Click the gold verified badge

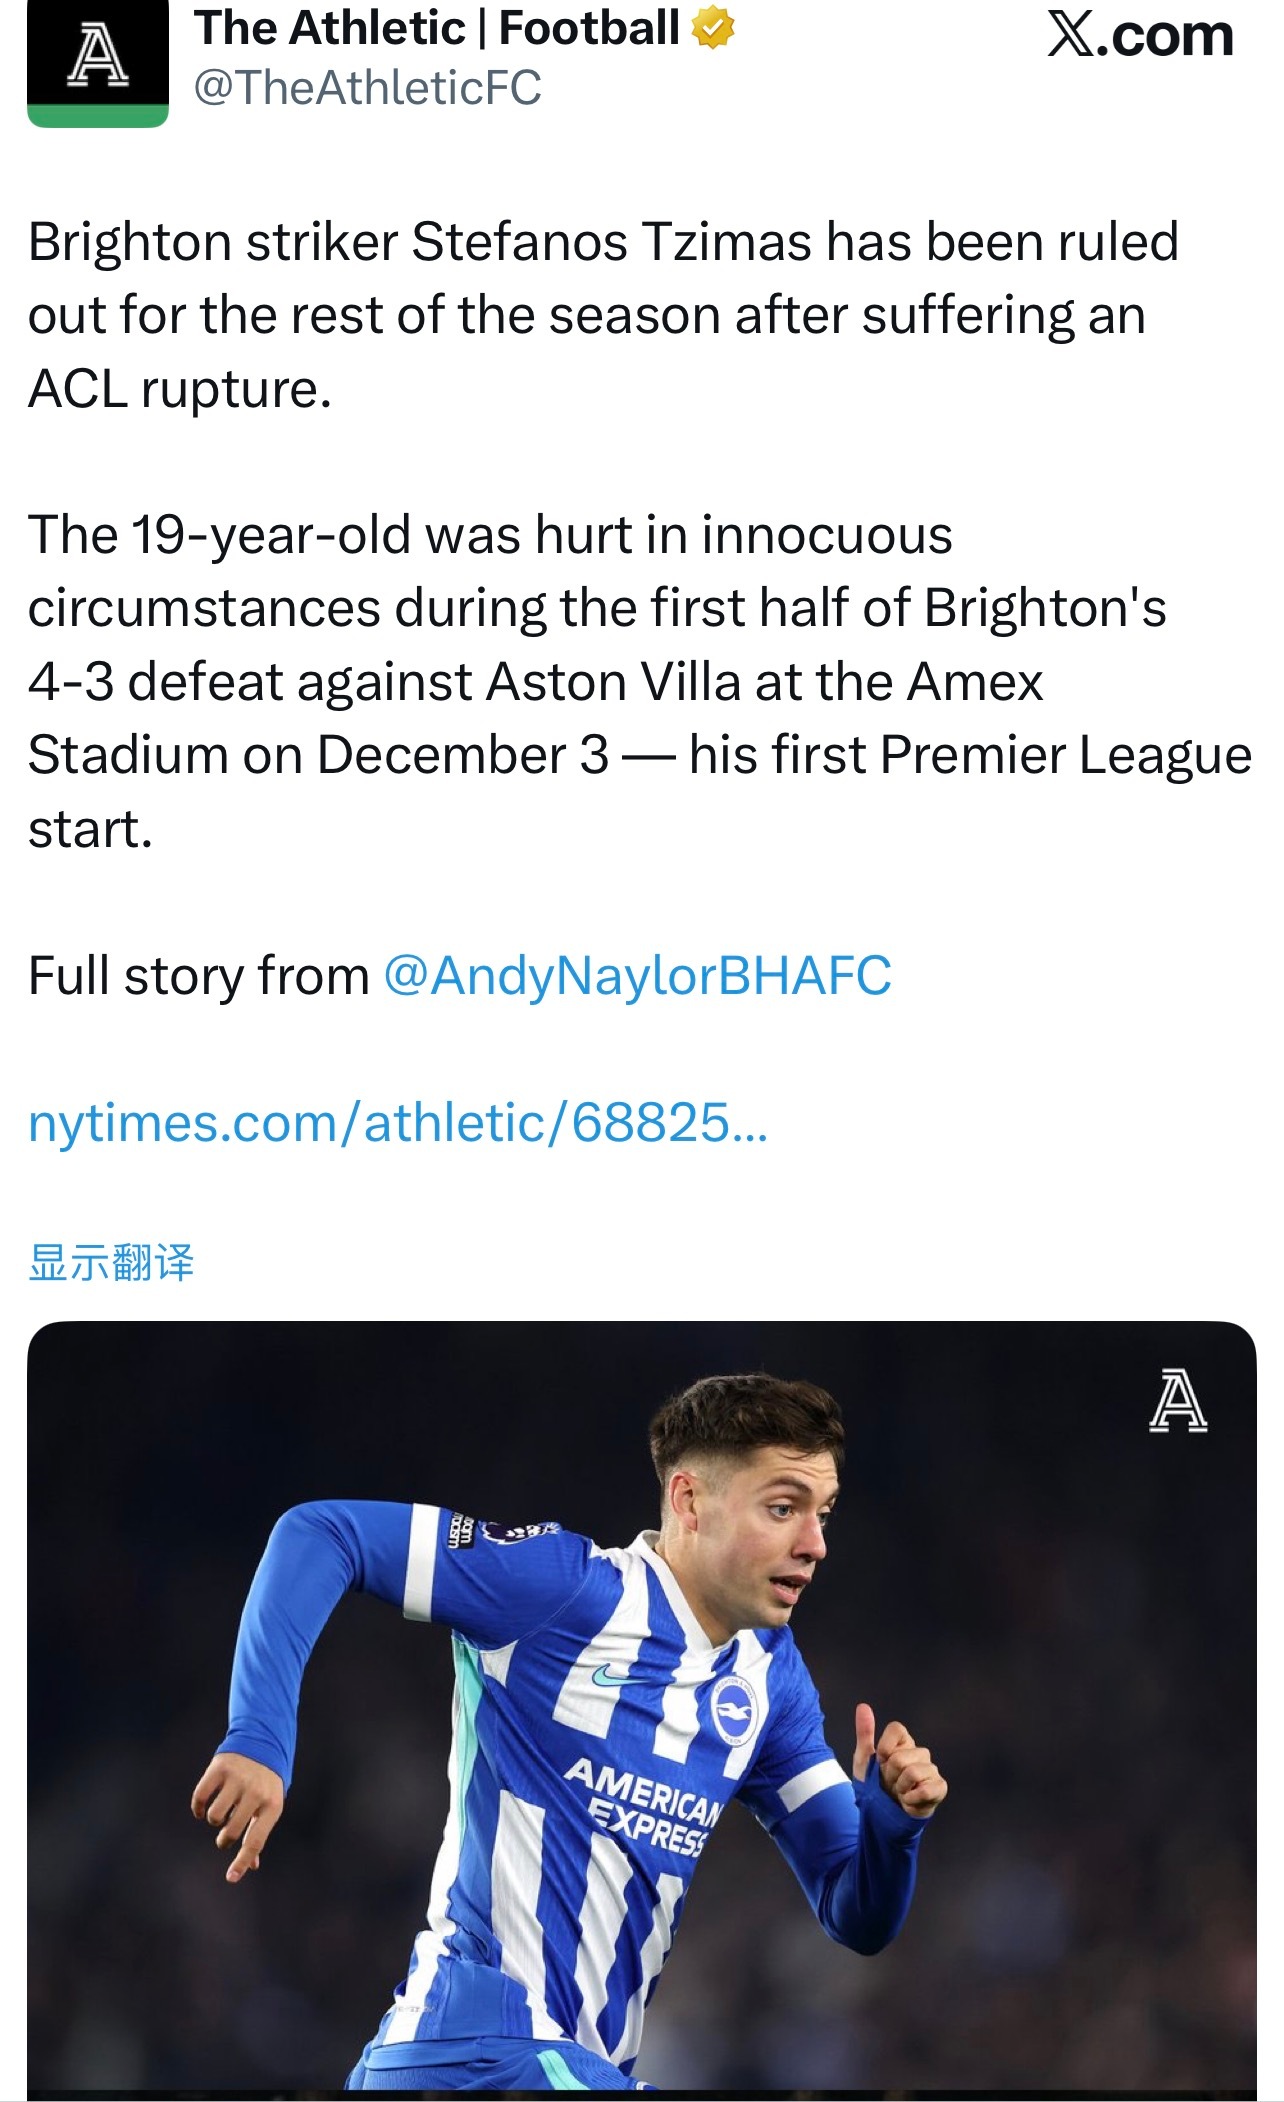point(713,29)
